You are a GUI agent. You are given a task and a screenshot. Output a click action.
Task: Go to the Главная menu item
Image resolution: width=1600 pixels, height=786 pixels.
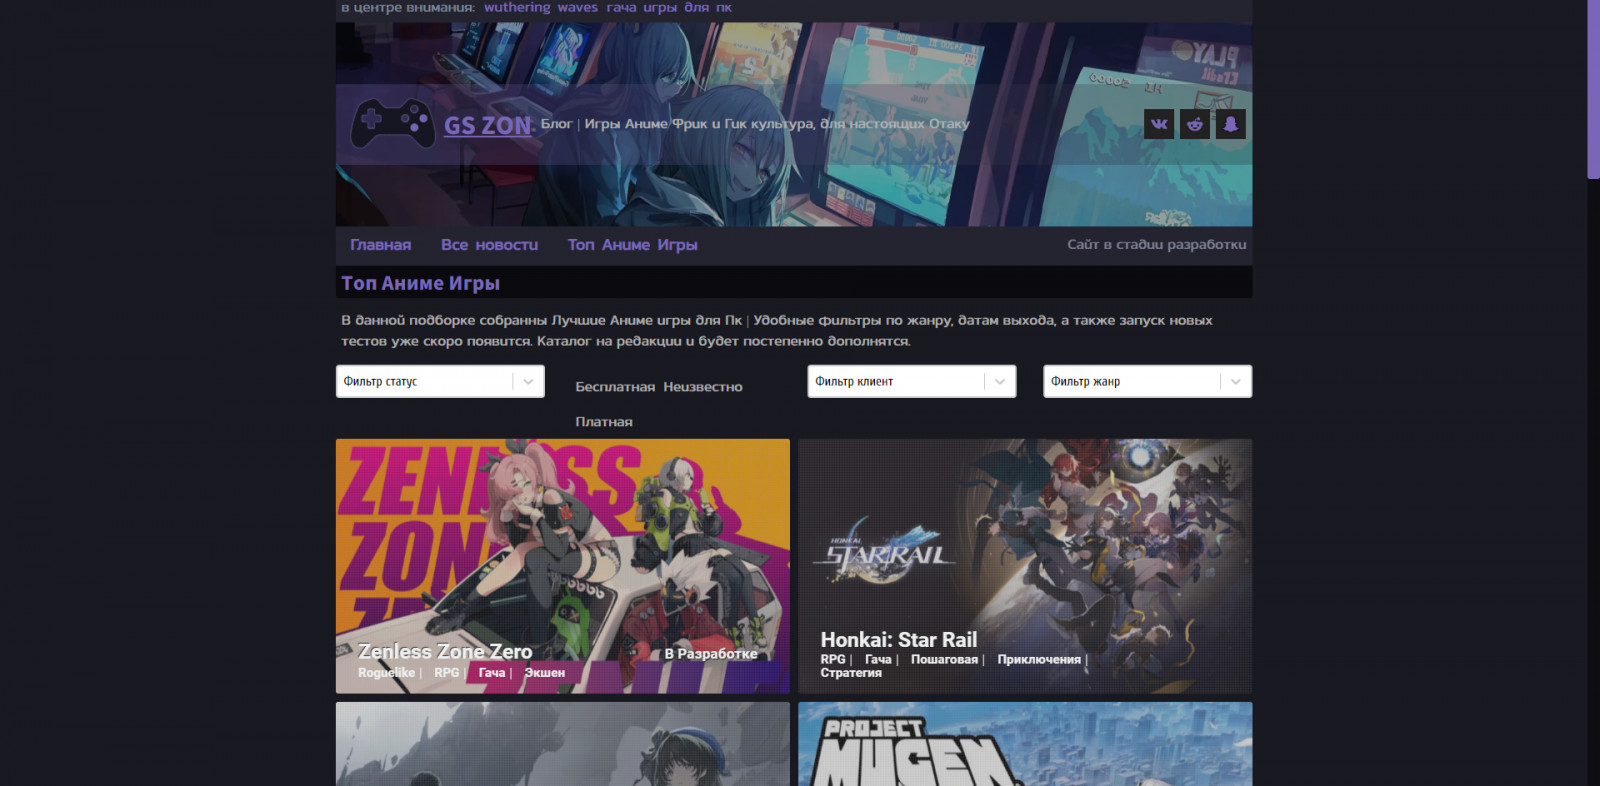[380, 245]
